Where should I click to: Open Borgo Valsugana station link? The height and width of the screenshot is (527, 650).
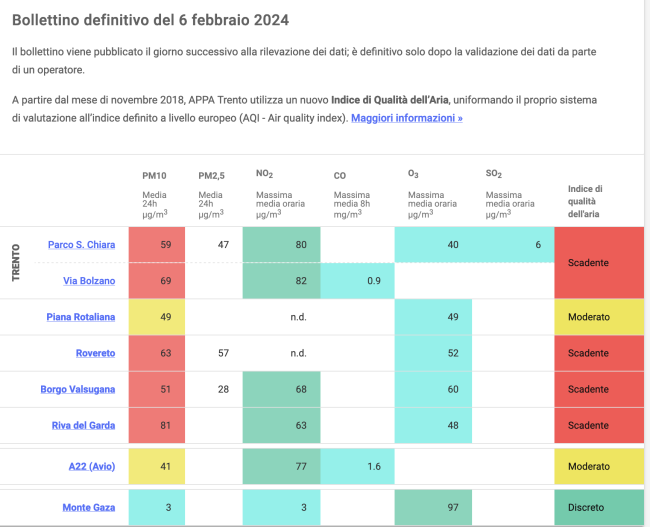[77, 389]
